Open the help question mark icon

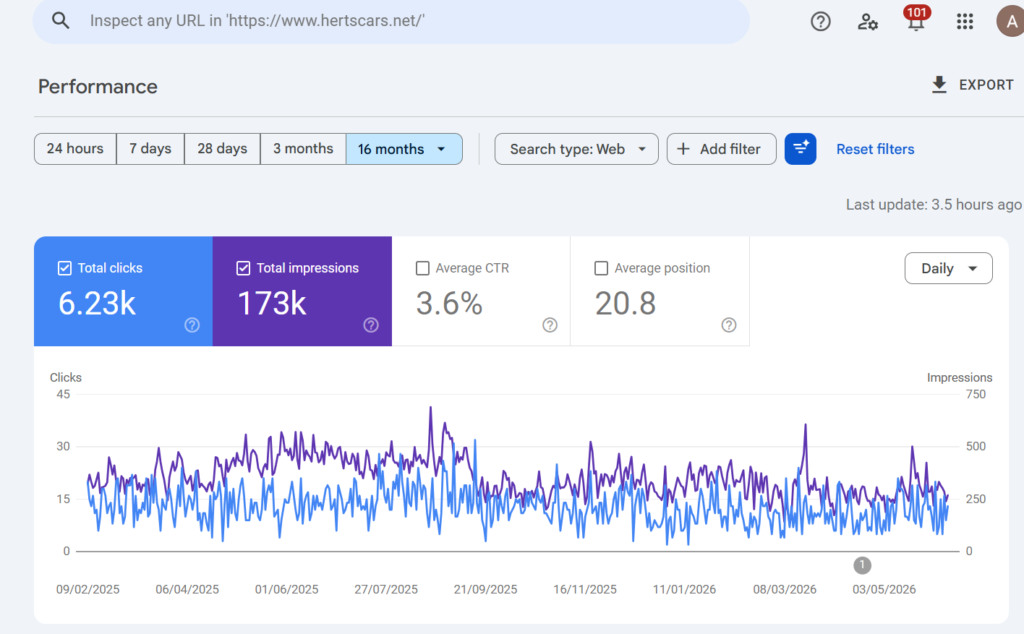(x=820, y=22)
